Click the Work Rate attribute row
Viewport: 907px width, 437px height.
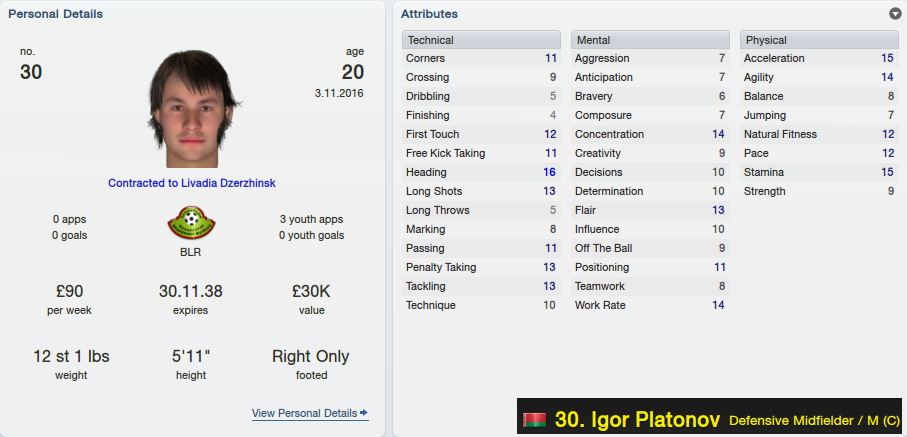pos(650,305)
